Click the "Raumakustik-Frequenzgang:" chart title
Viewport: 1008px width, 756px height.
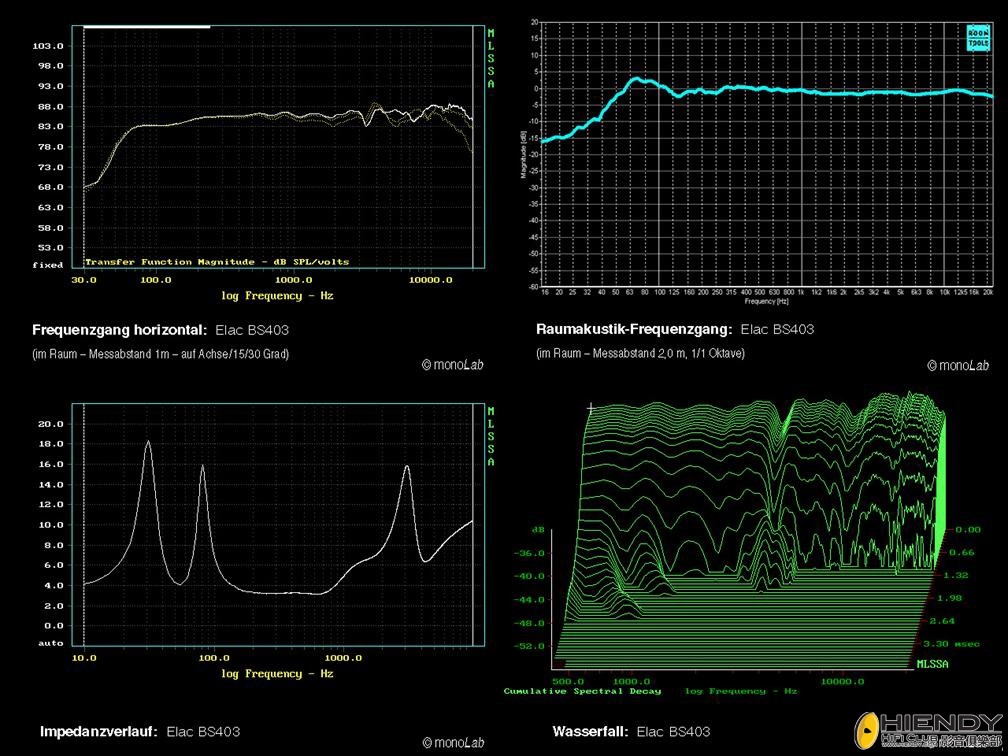click(634, 329)
